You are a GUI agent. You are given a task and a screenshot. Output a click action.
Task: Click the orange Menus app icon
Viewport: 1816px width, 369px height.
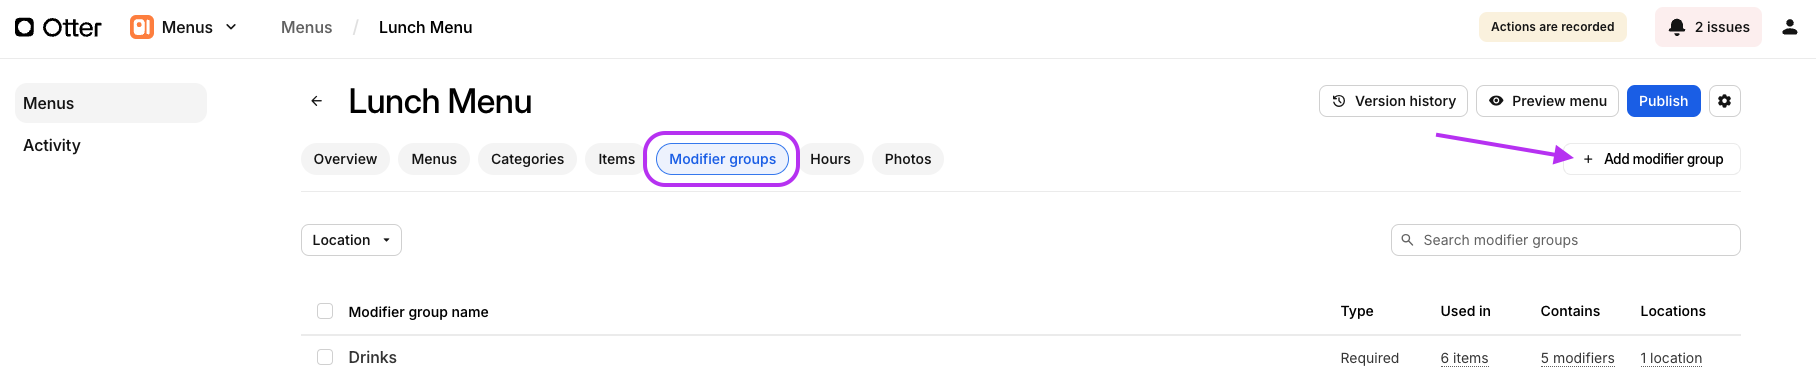(x=142, y=27)
